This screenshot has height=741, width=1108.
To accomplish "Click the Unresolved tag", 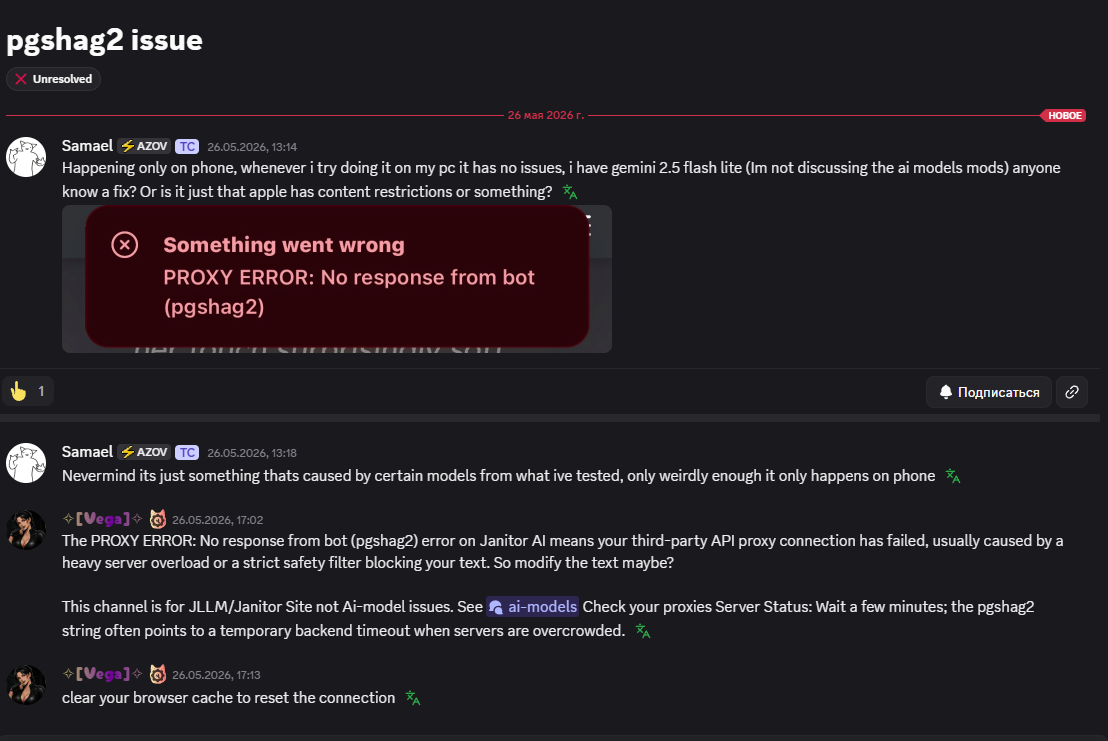I will (x=54, y=79).
